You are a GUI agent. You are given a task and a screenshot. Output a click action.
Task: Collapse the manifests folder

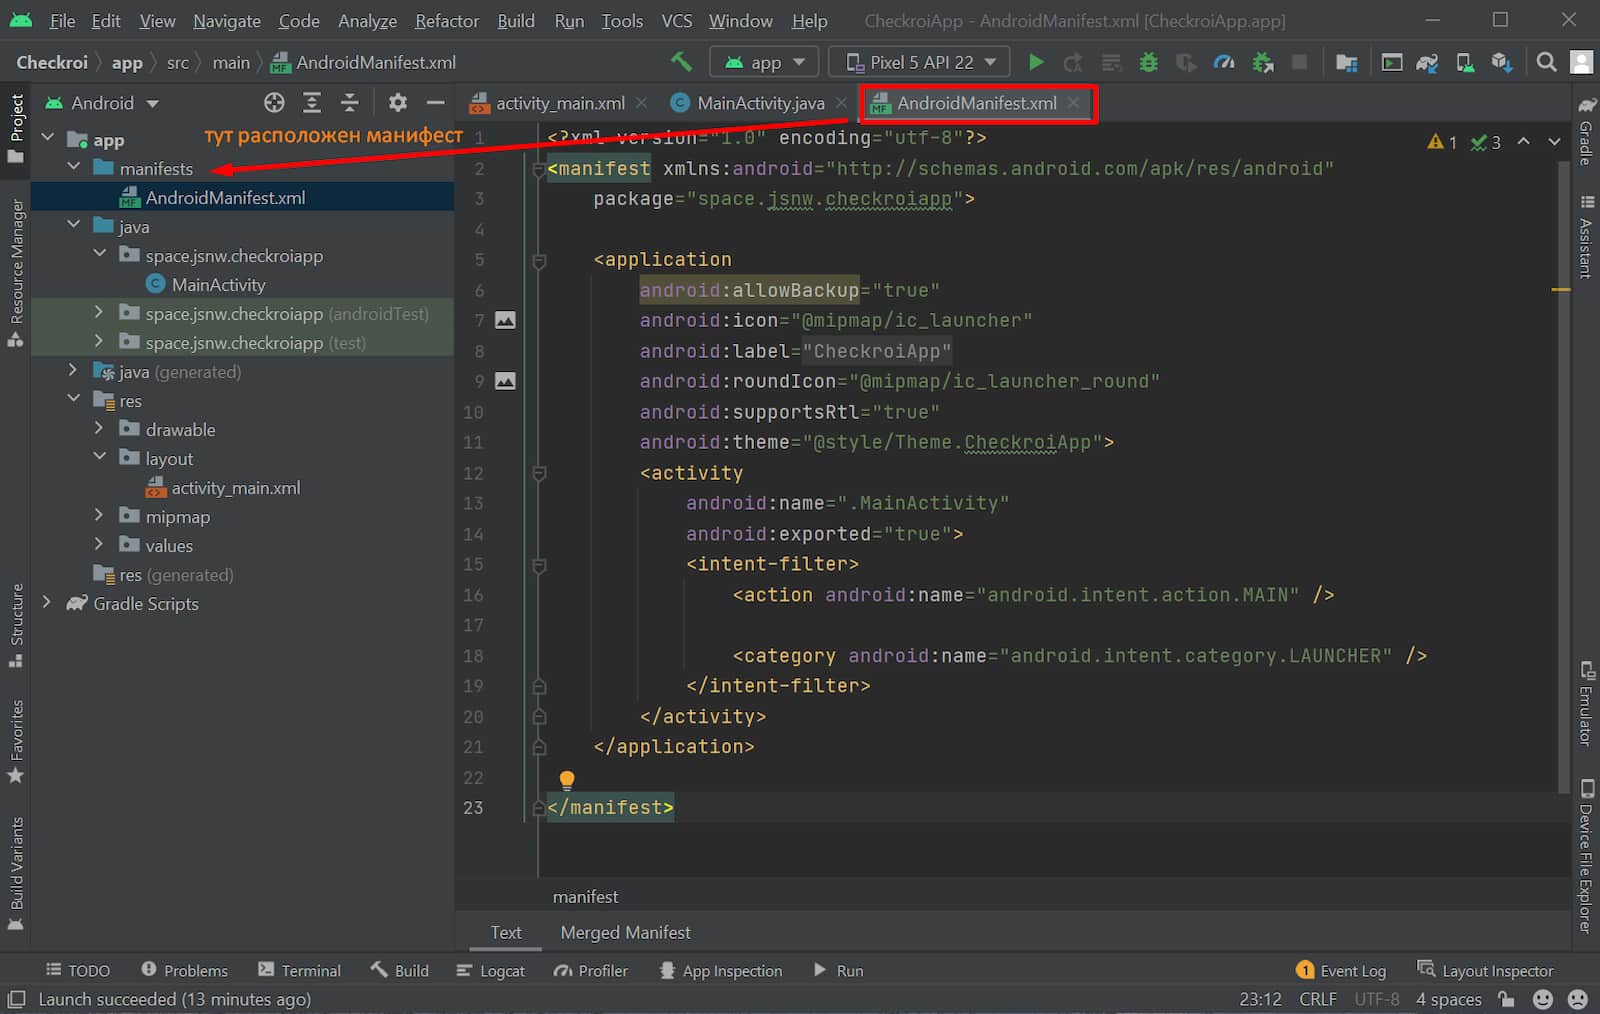point(74,167)
